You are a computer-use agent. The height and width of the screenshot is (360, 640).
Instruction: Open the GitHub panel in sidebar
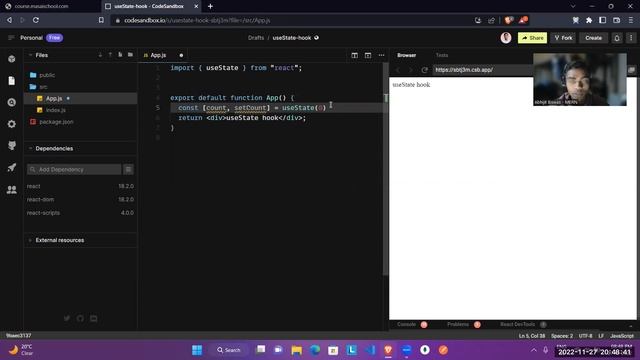[11, 146]
